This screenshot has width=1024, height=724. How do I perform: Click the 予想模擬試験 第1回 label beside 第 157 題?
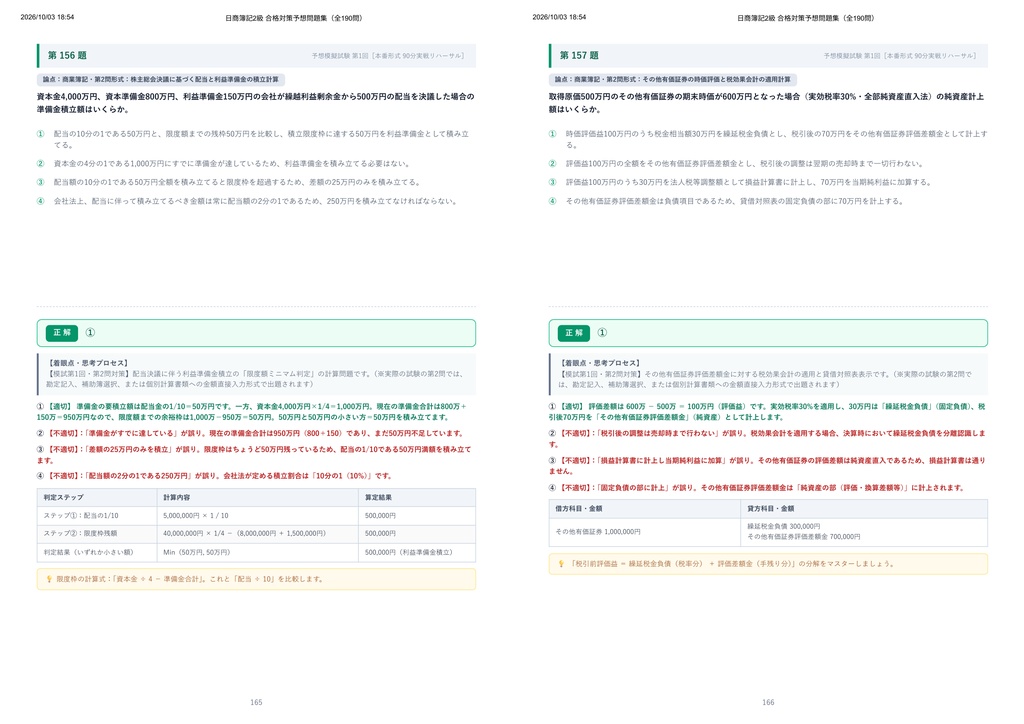[x=900, y=56]
